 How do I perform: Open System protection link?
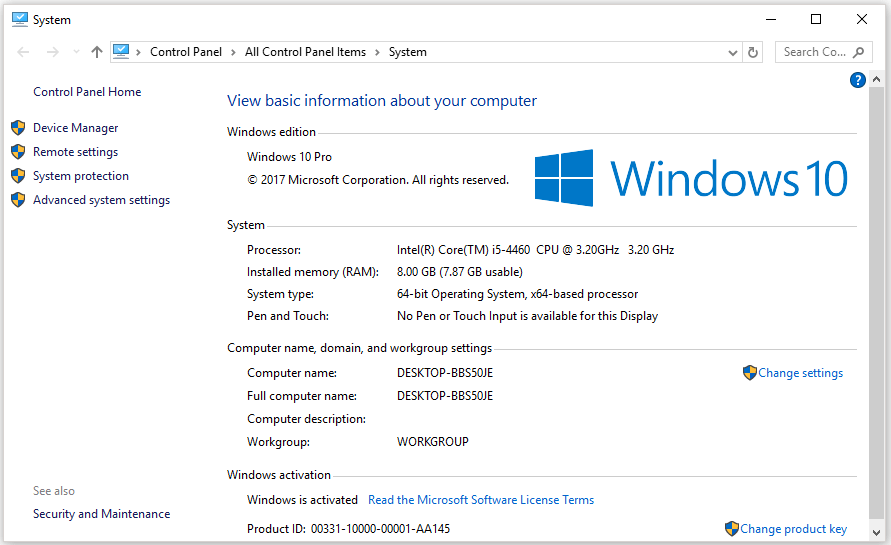click(81, 176)
